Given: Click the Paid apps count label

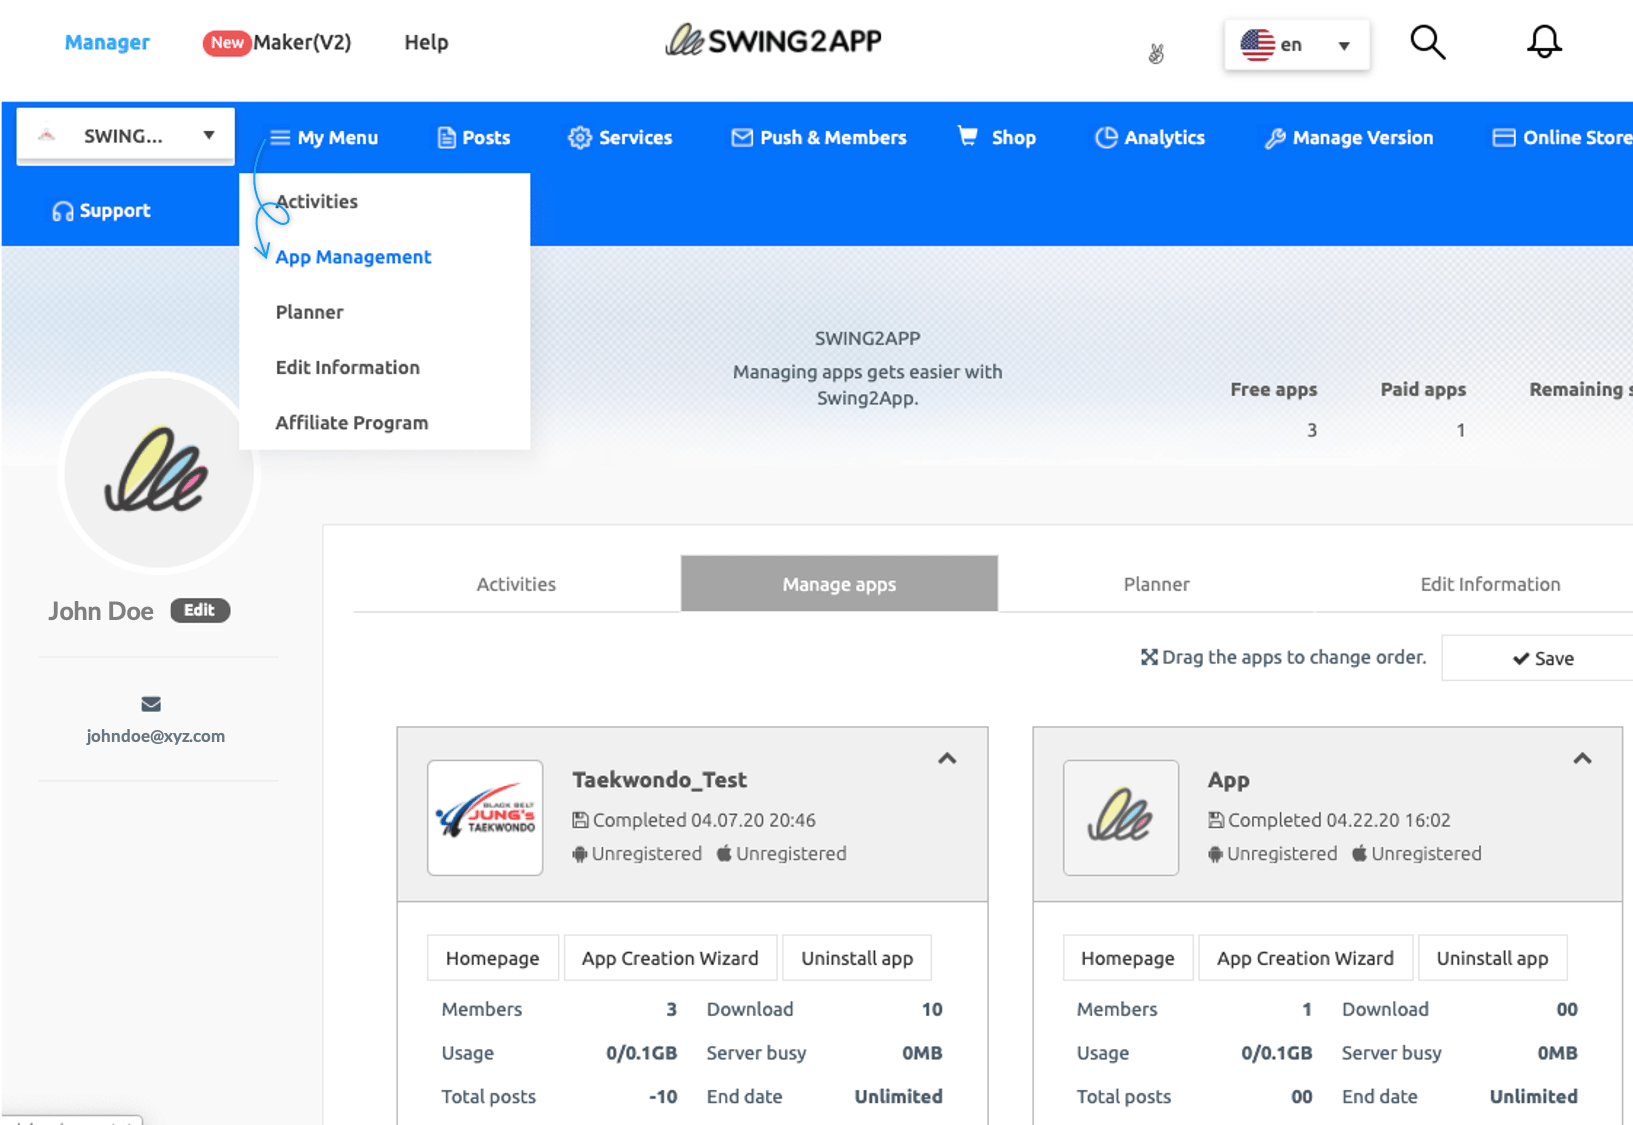Looking at the screenshot, I should click(x=1423, y=389).
